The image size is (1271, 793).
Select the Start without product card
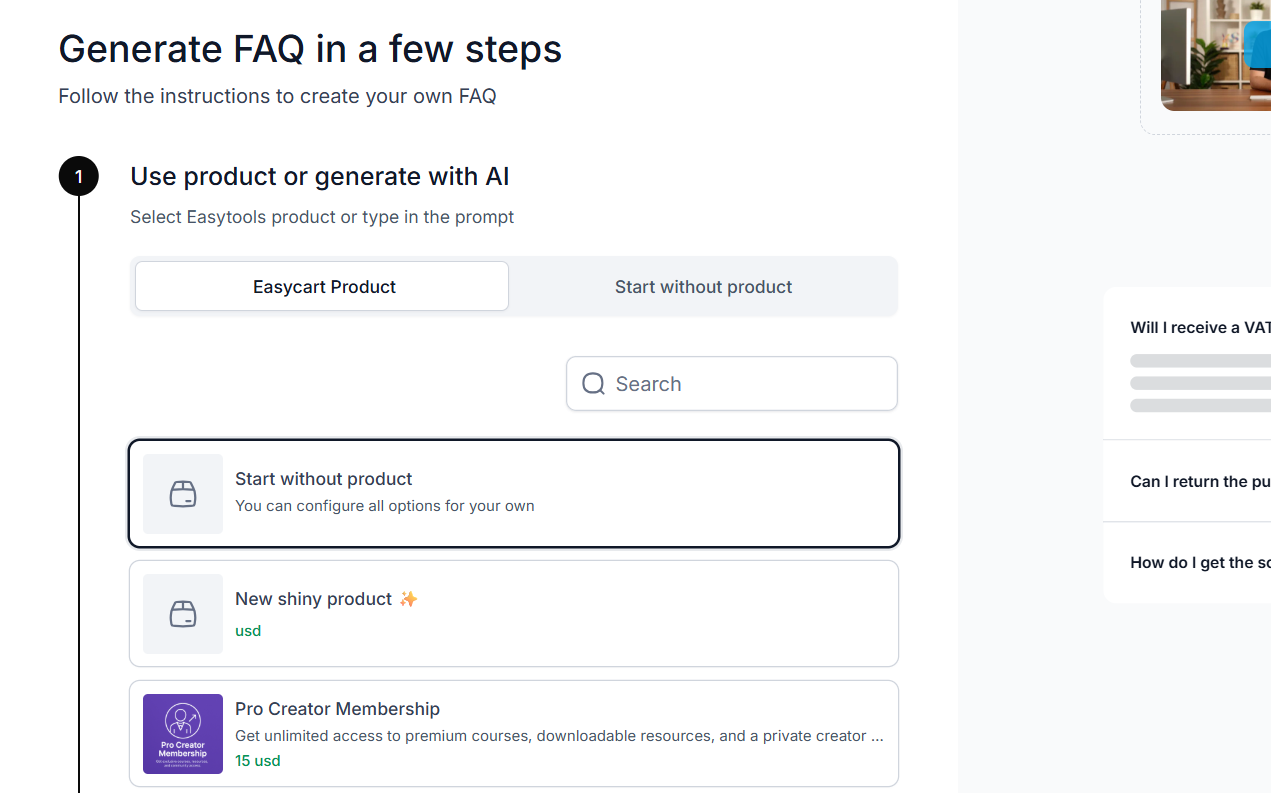point(514,494)
